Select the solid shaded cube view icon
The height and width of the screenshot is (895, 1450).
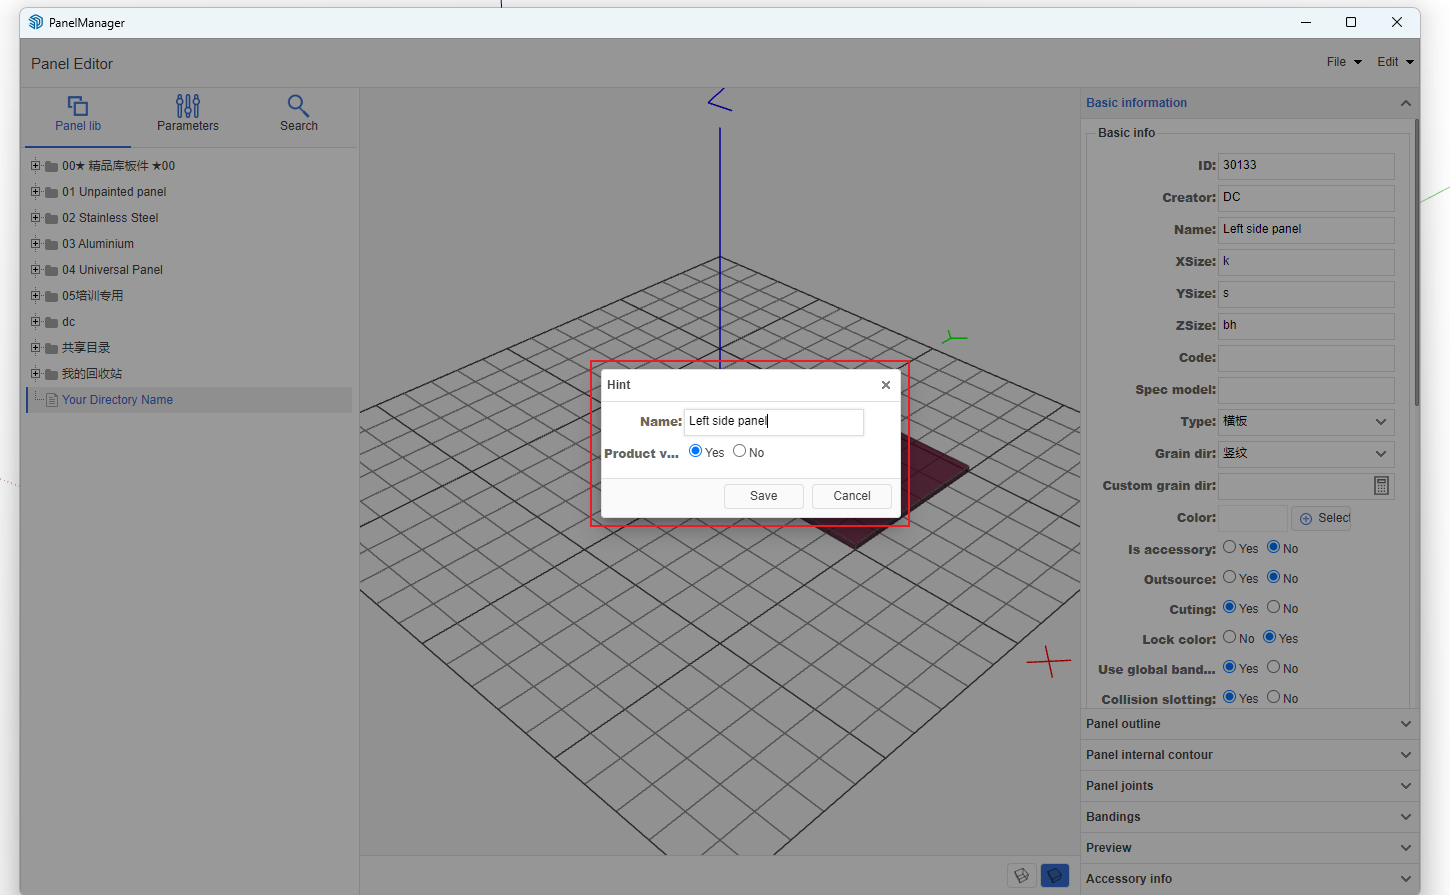click(x=1054, y=875)
